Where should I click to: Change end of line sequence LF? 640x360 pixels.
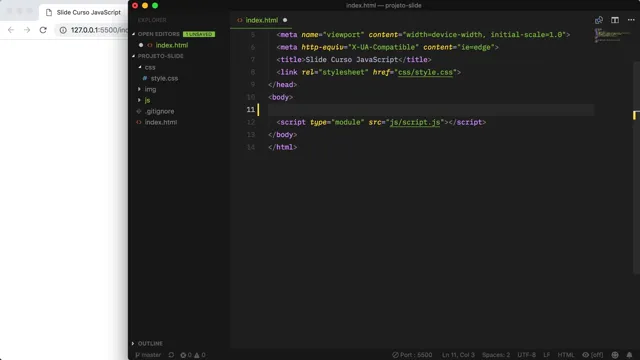pyautogui.click(x=547, y=355)
